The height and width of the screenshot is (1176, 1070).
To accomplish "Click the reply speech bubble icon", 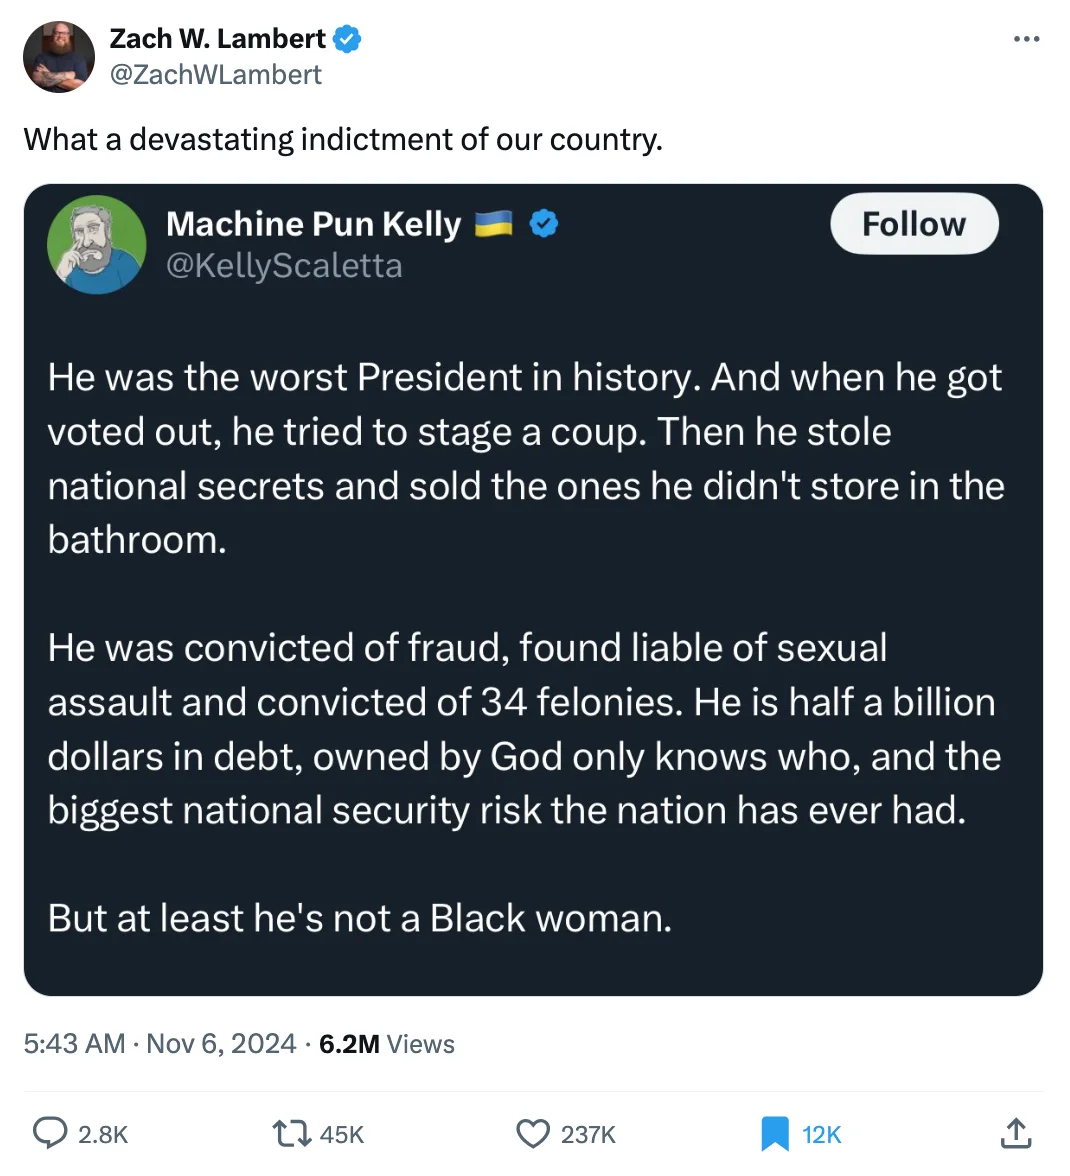I will point(50,1132).
